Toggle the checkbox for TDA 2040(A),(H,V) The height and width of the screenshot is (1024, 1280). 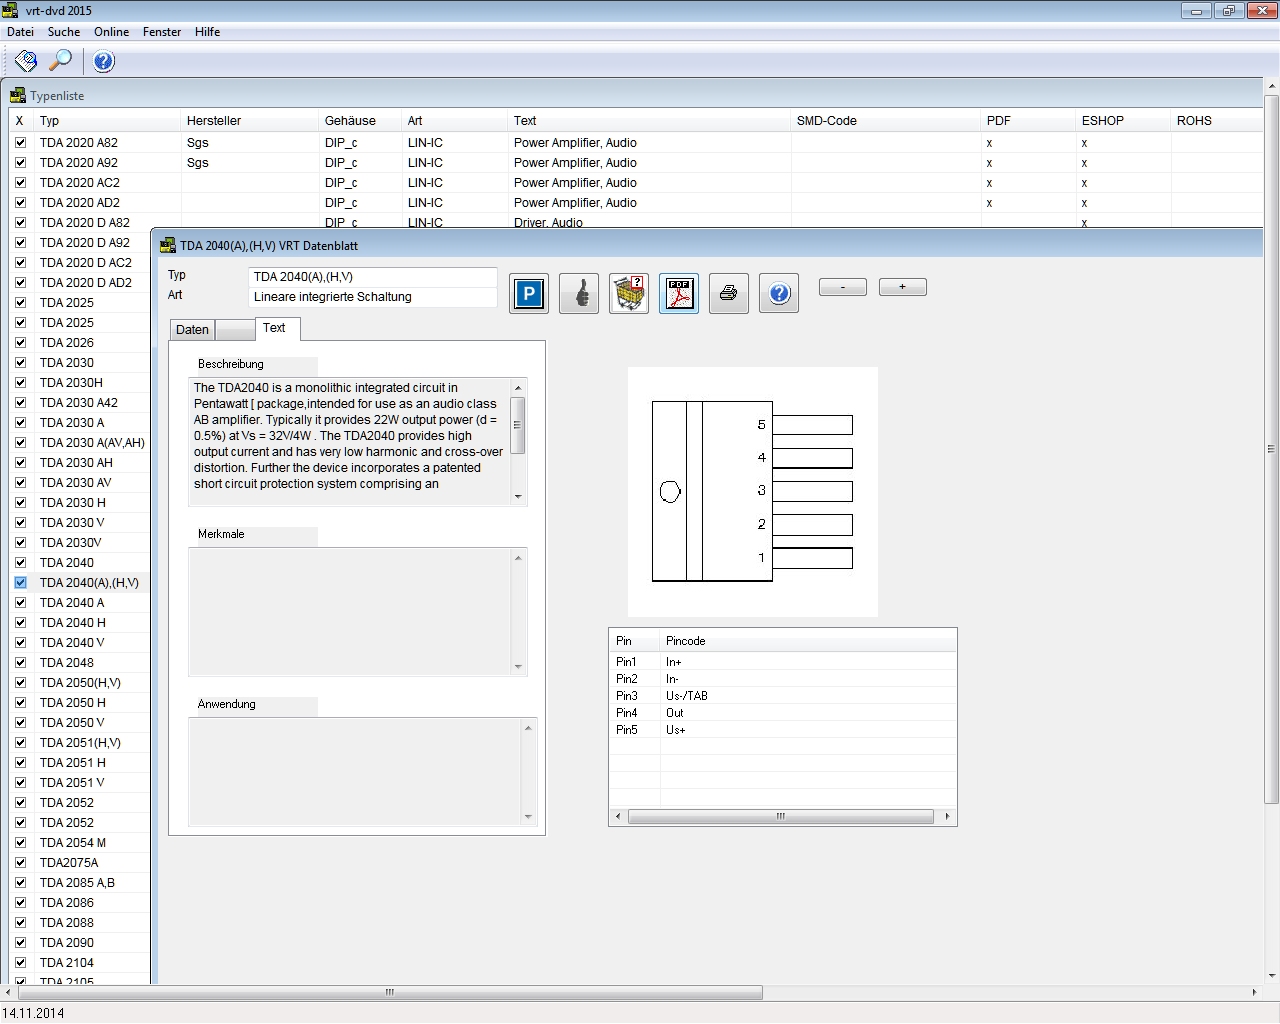pyautogui.click(x=20, y=582)
